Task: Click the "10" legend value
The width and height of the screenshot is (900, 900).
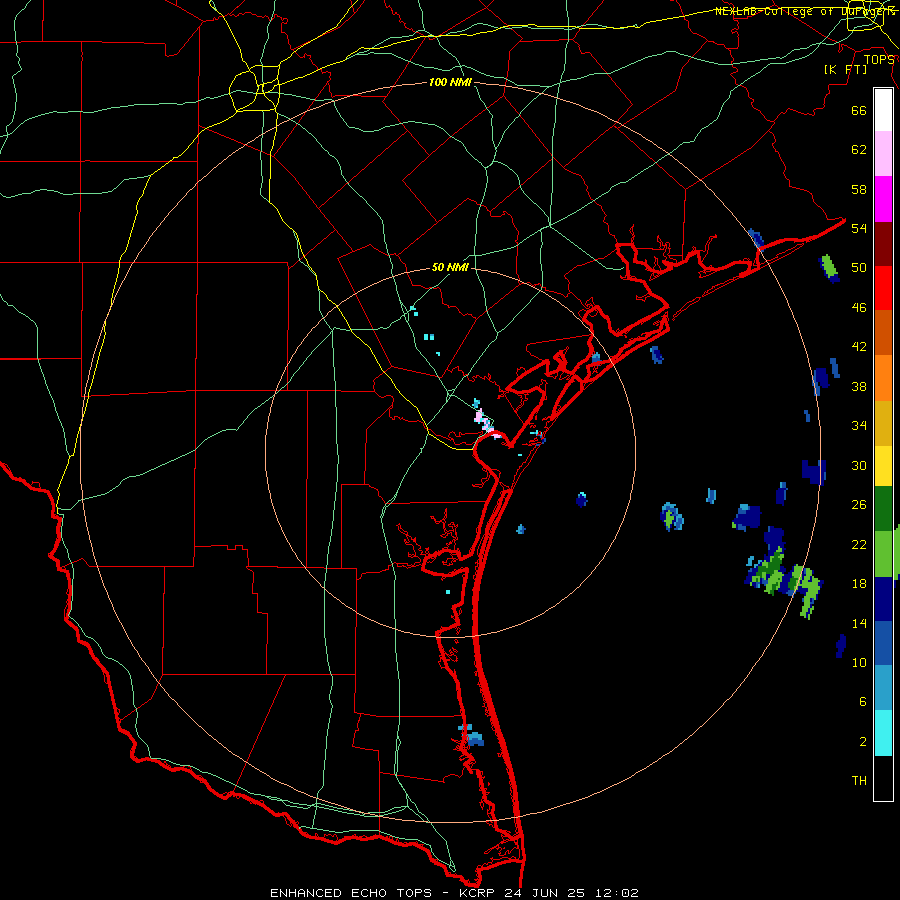Action: 859,662
